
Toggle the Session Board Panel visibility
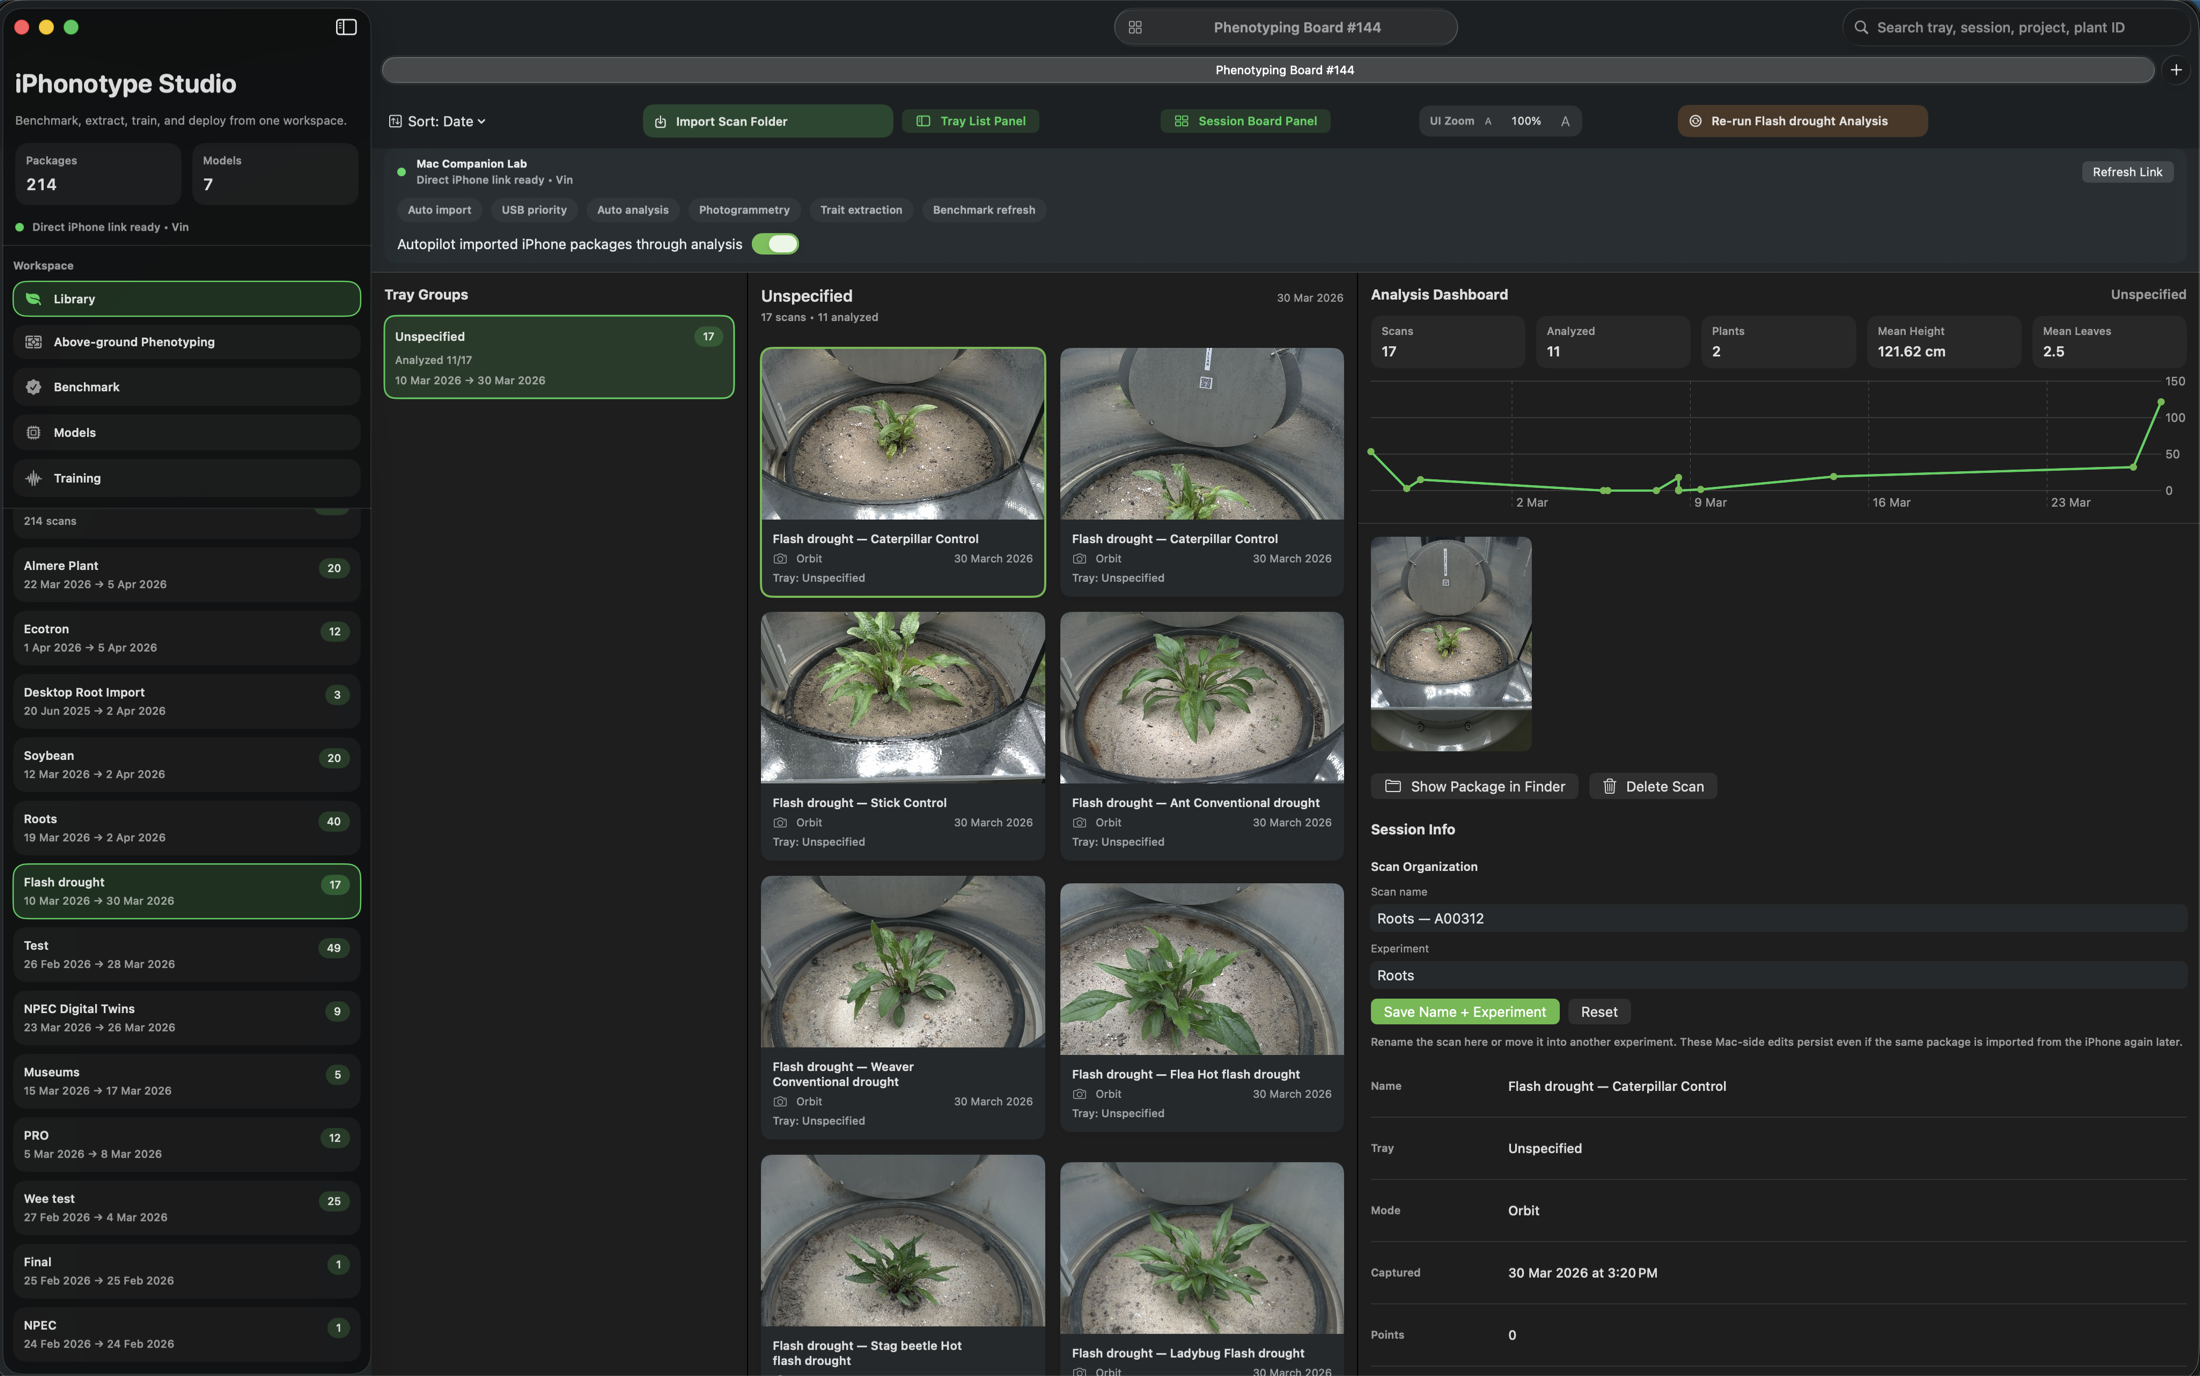pos(1245,121)
